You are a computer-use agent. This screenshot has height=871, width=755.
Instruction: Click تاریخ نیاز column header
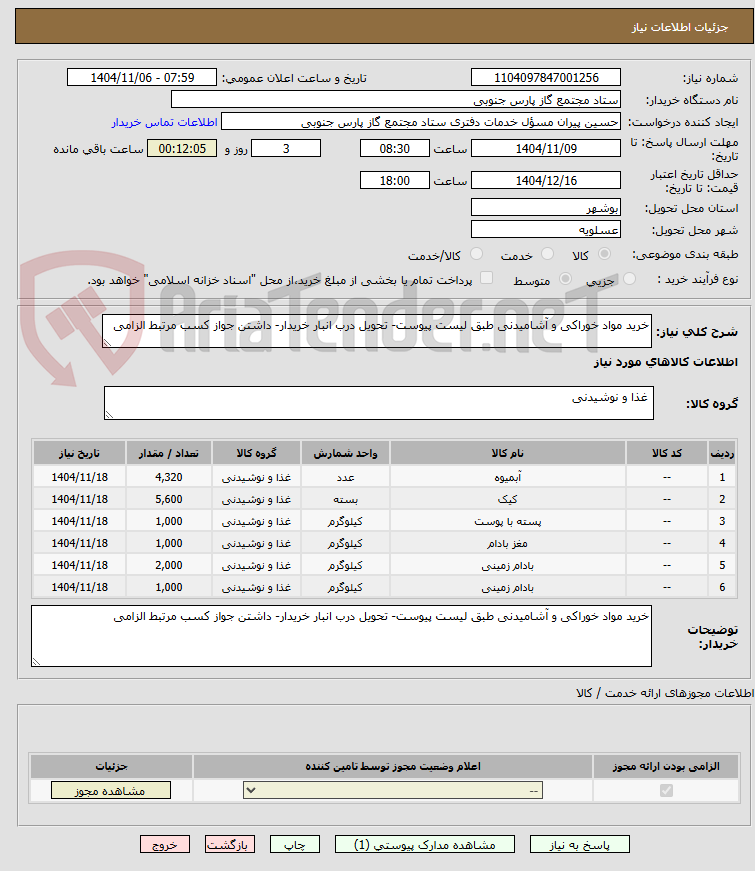79,453
